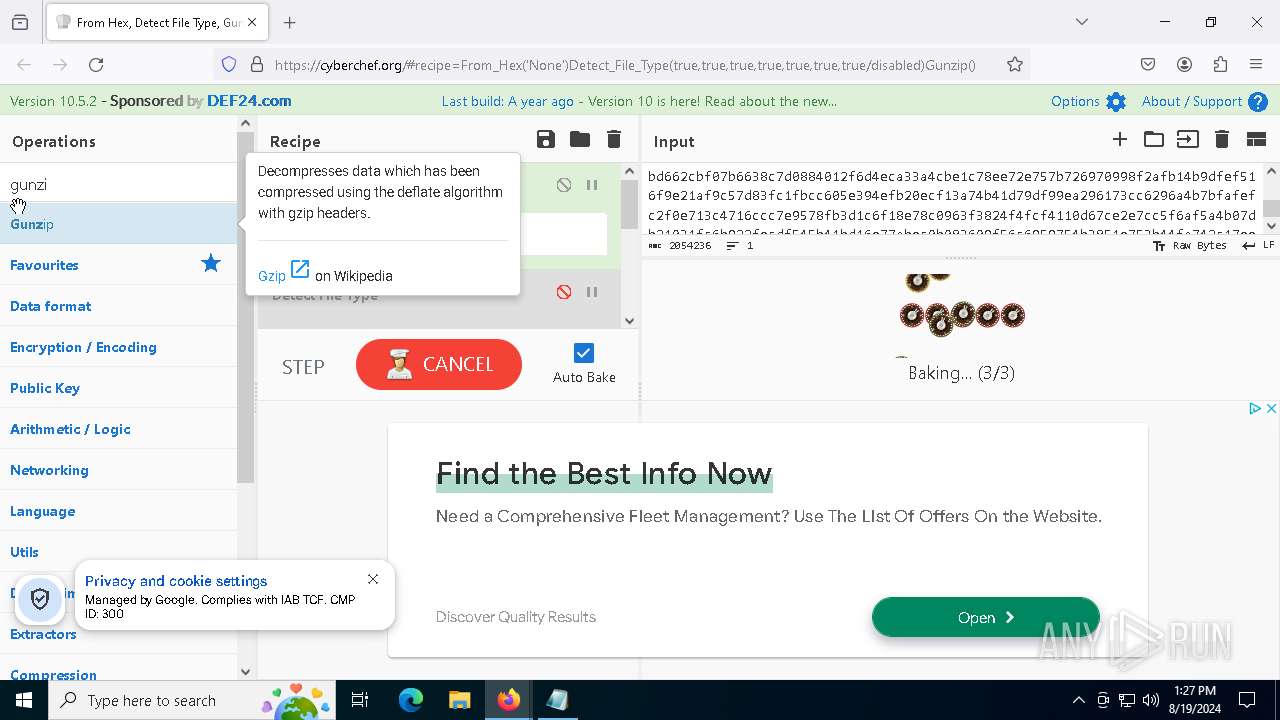Focus the operations search box

coord(119,184)
